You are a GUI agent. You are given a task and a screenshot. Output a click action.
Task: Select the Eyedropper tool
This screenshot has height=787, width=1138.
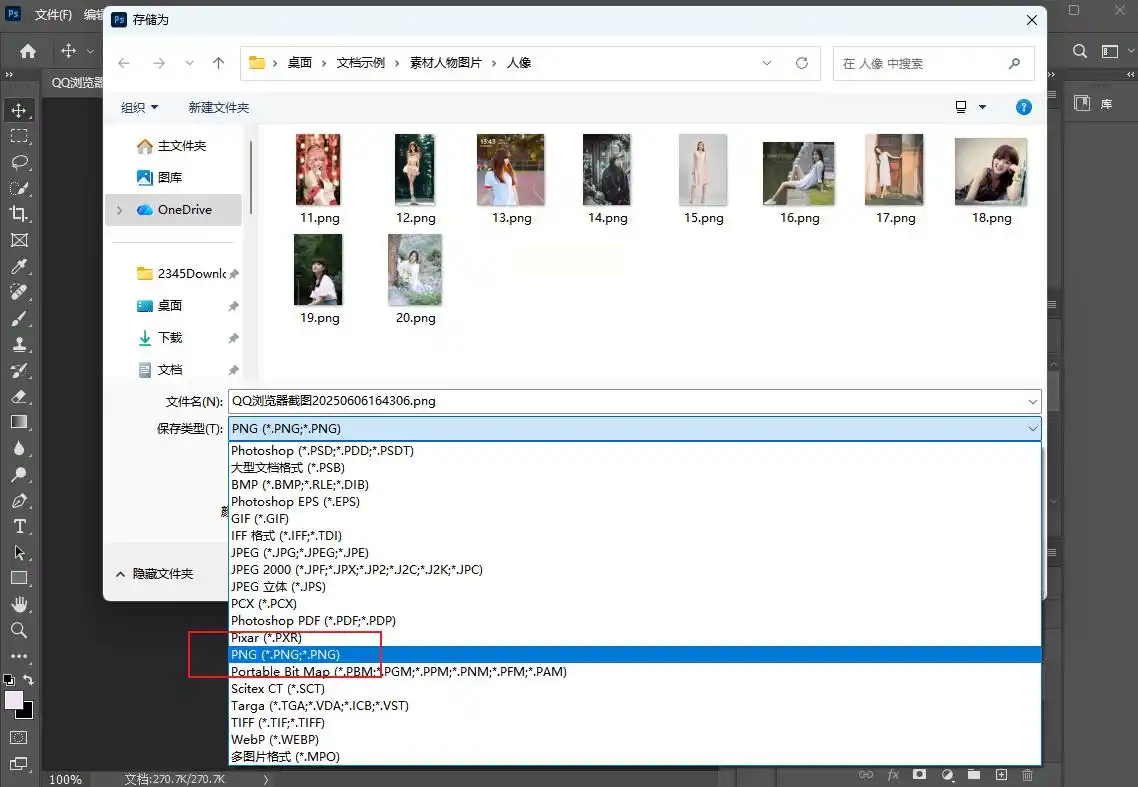click(20, 266)
